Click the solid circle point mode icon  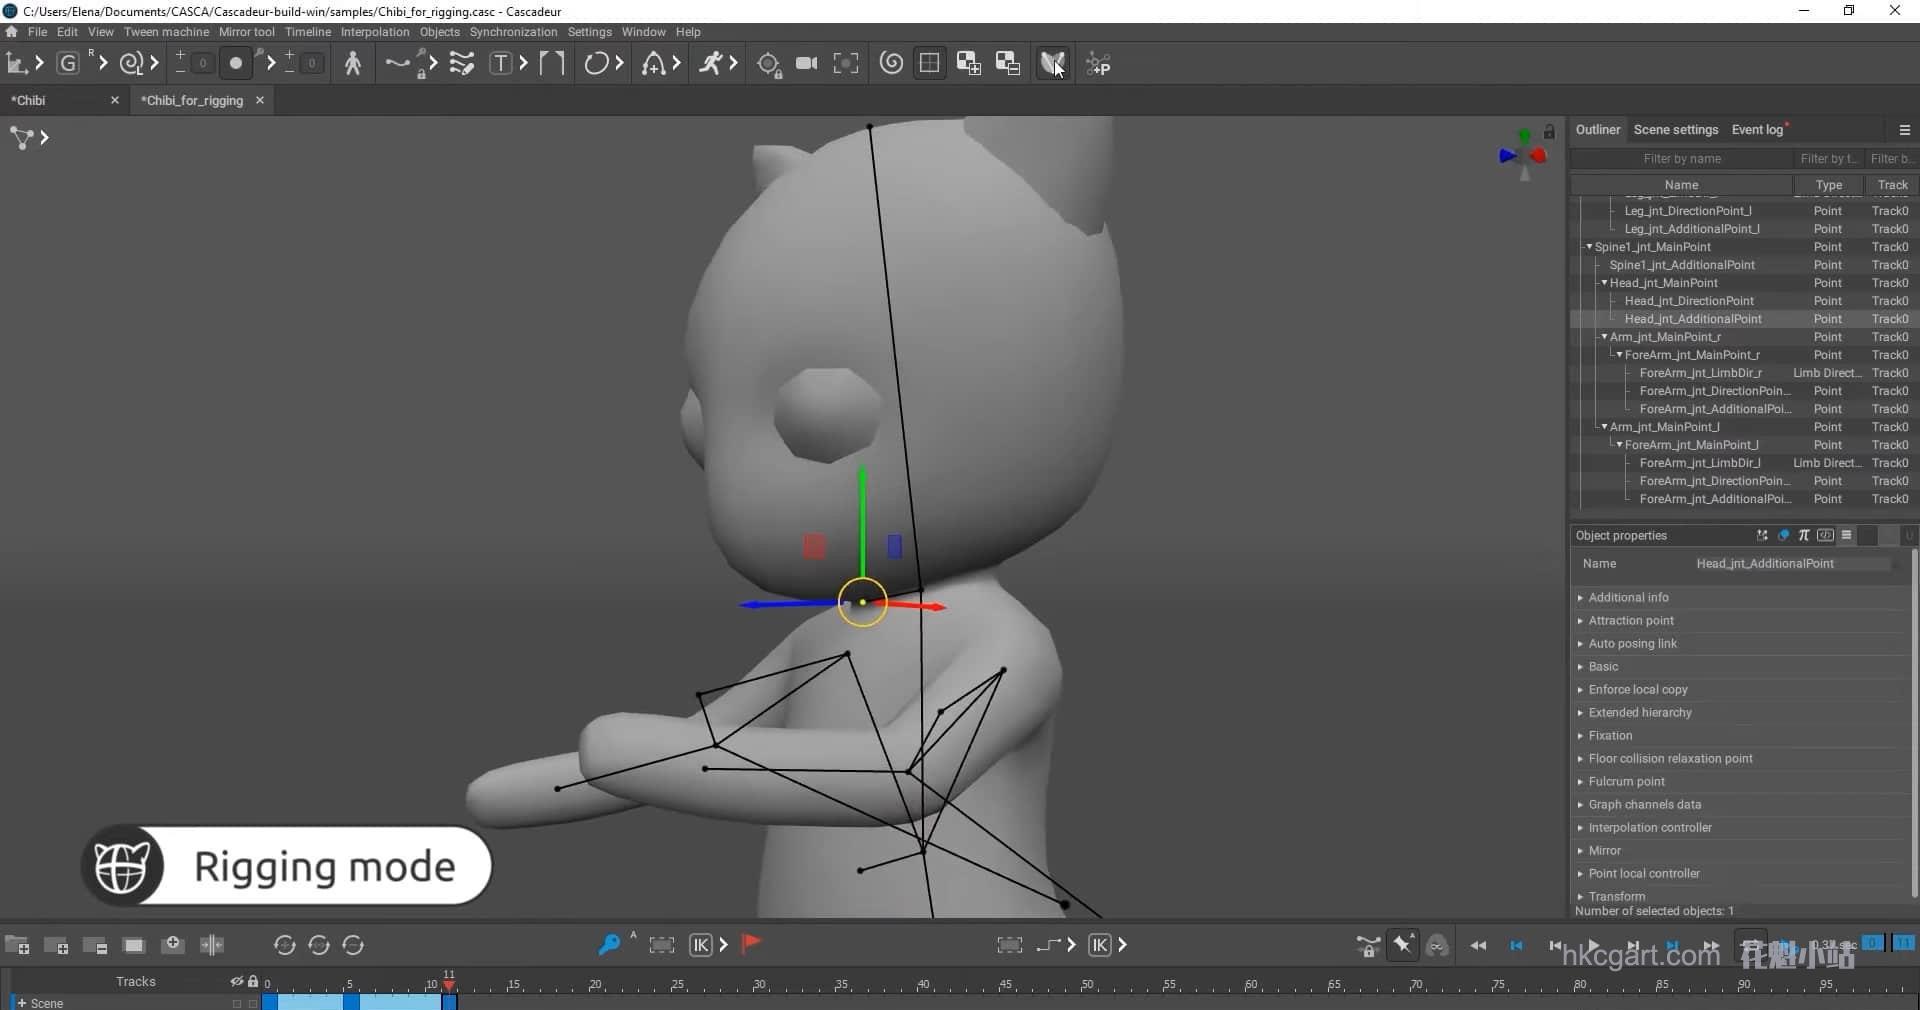pos(236,64)
